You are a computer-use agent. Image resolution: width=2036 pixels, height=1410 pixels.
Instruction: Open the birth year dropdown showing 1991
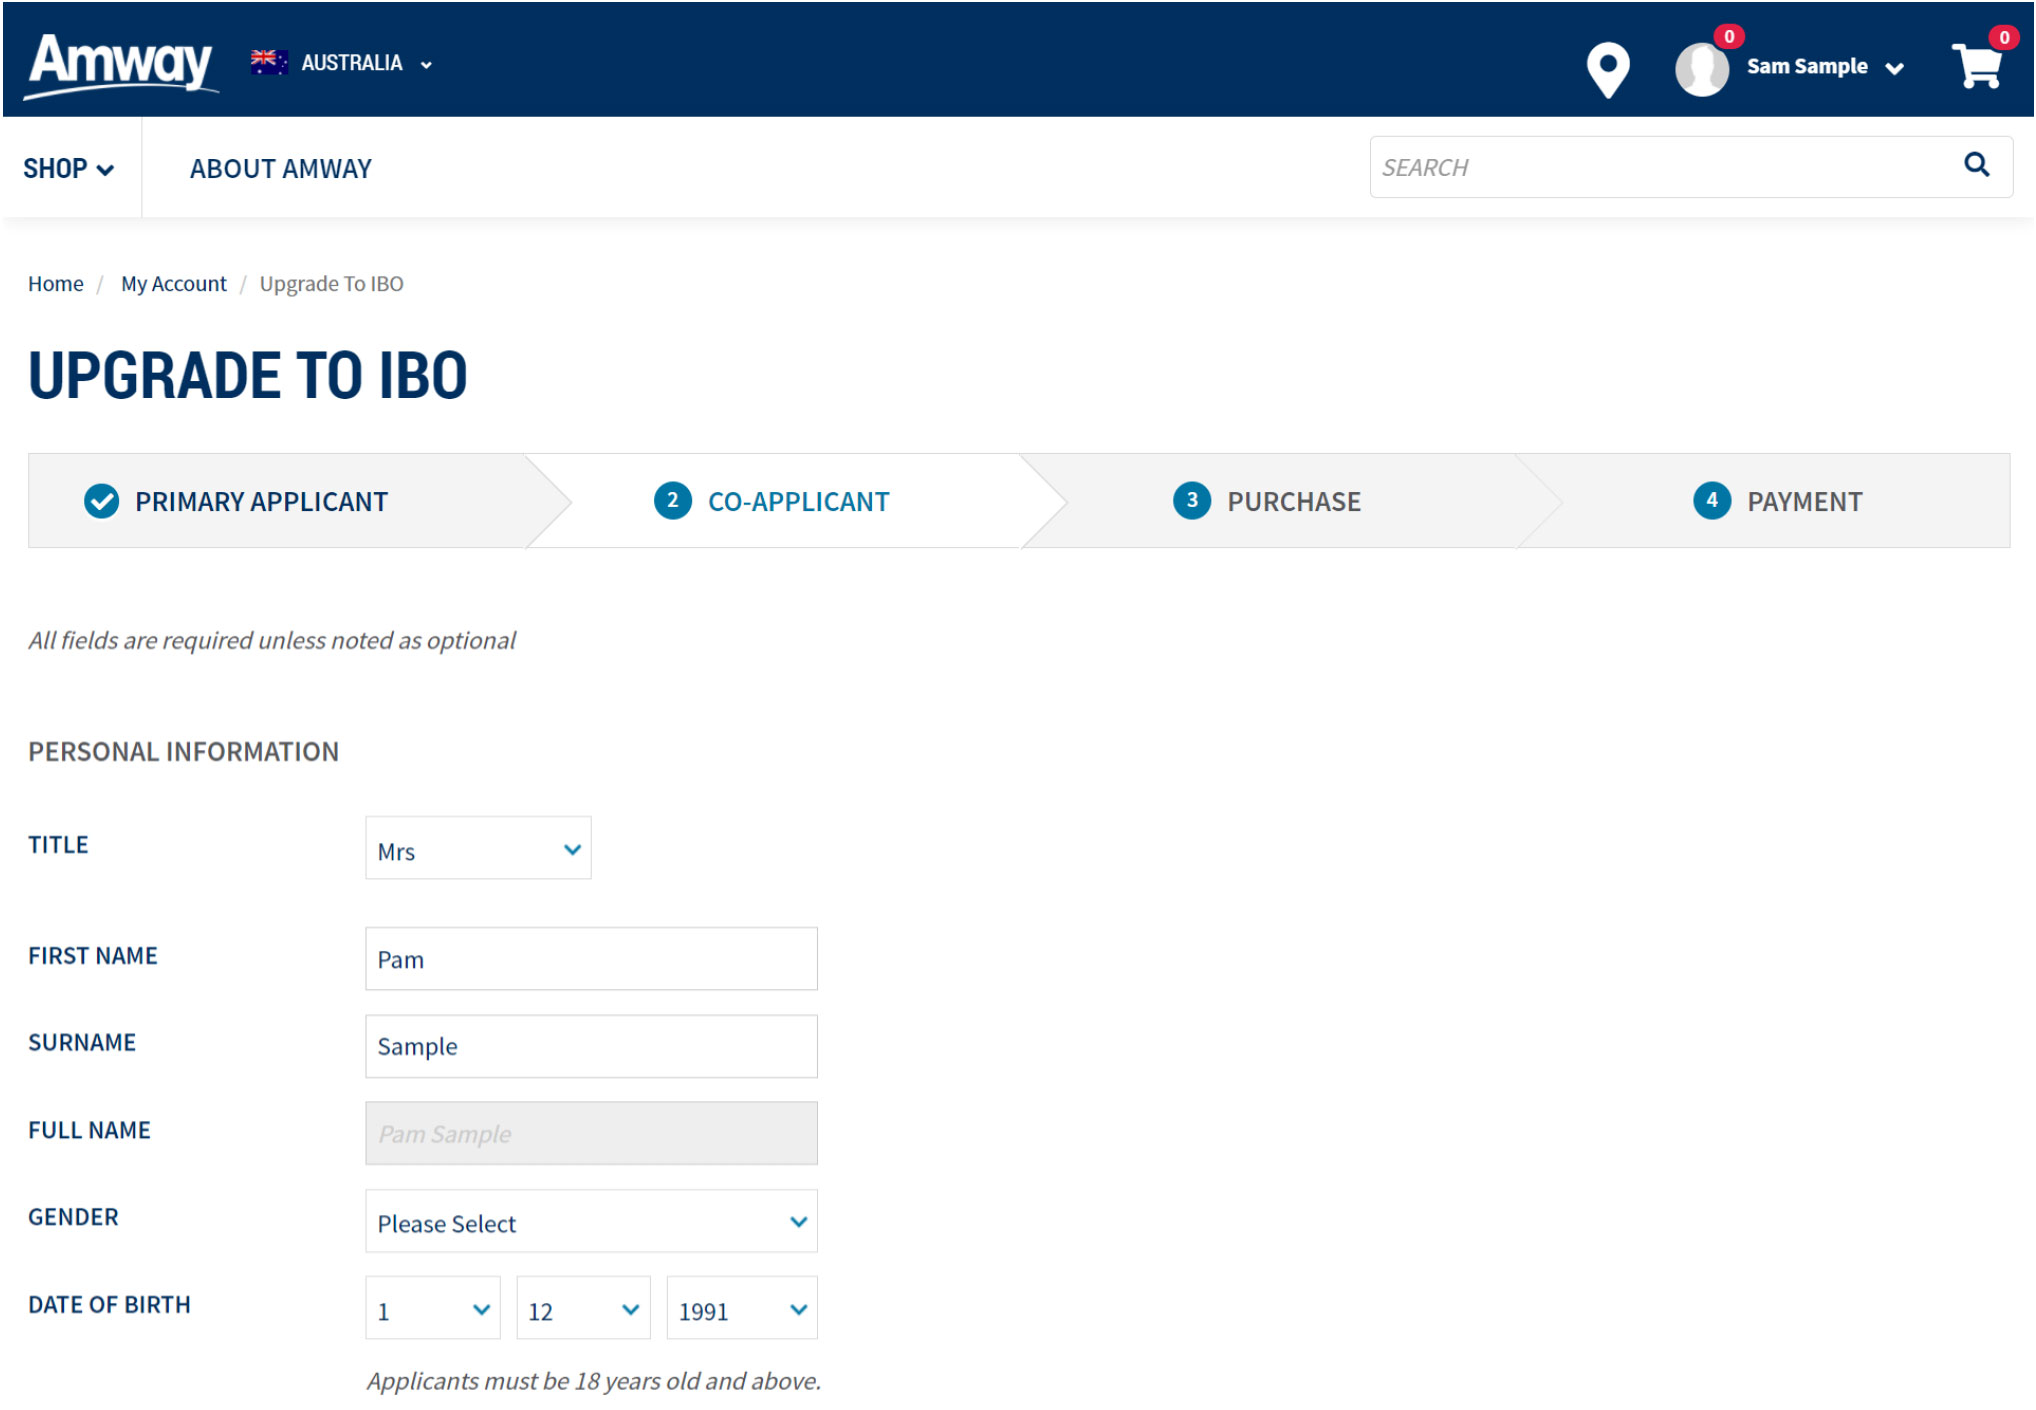pyautogui.click(x=742, y=1308)
